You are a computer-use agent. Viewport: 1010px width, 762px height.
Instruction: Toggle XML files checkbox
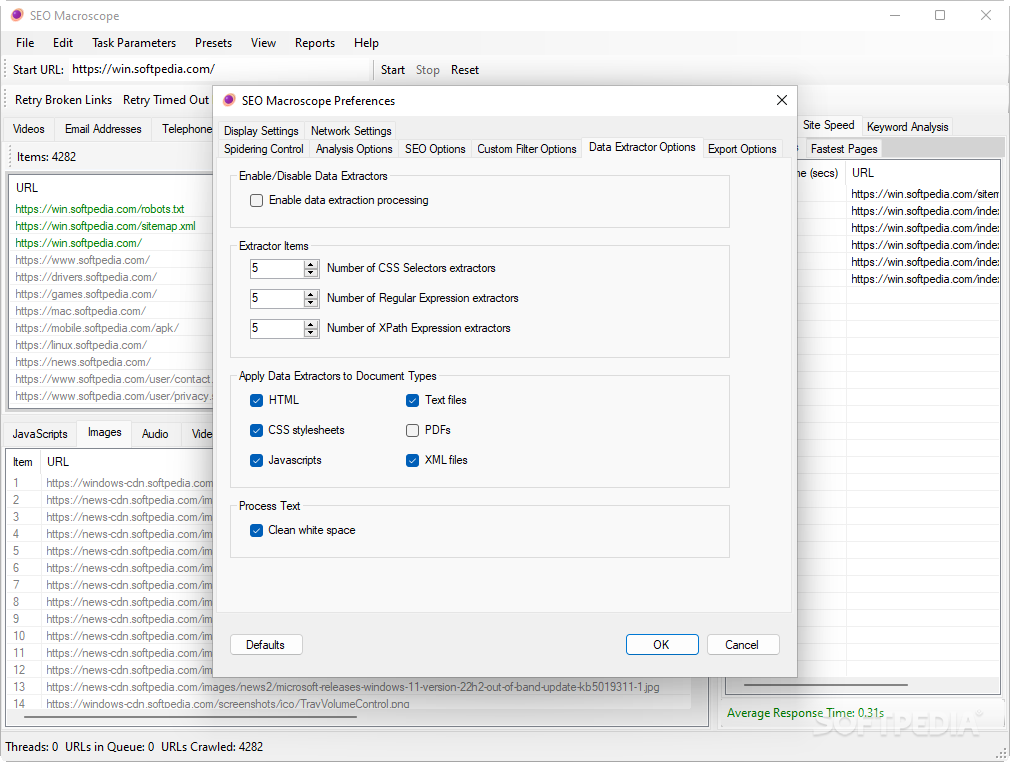click(412, 461)
